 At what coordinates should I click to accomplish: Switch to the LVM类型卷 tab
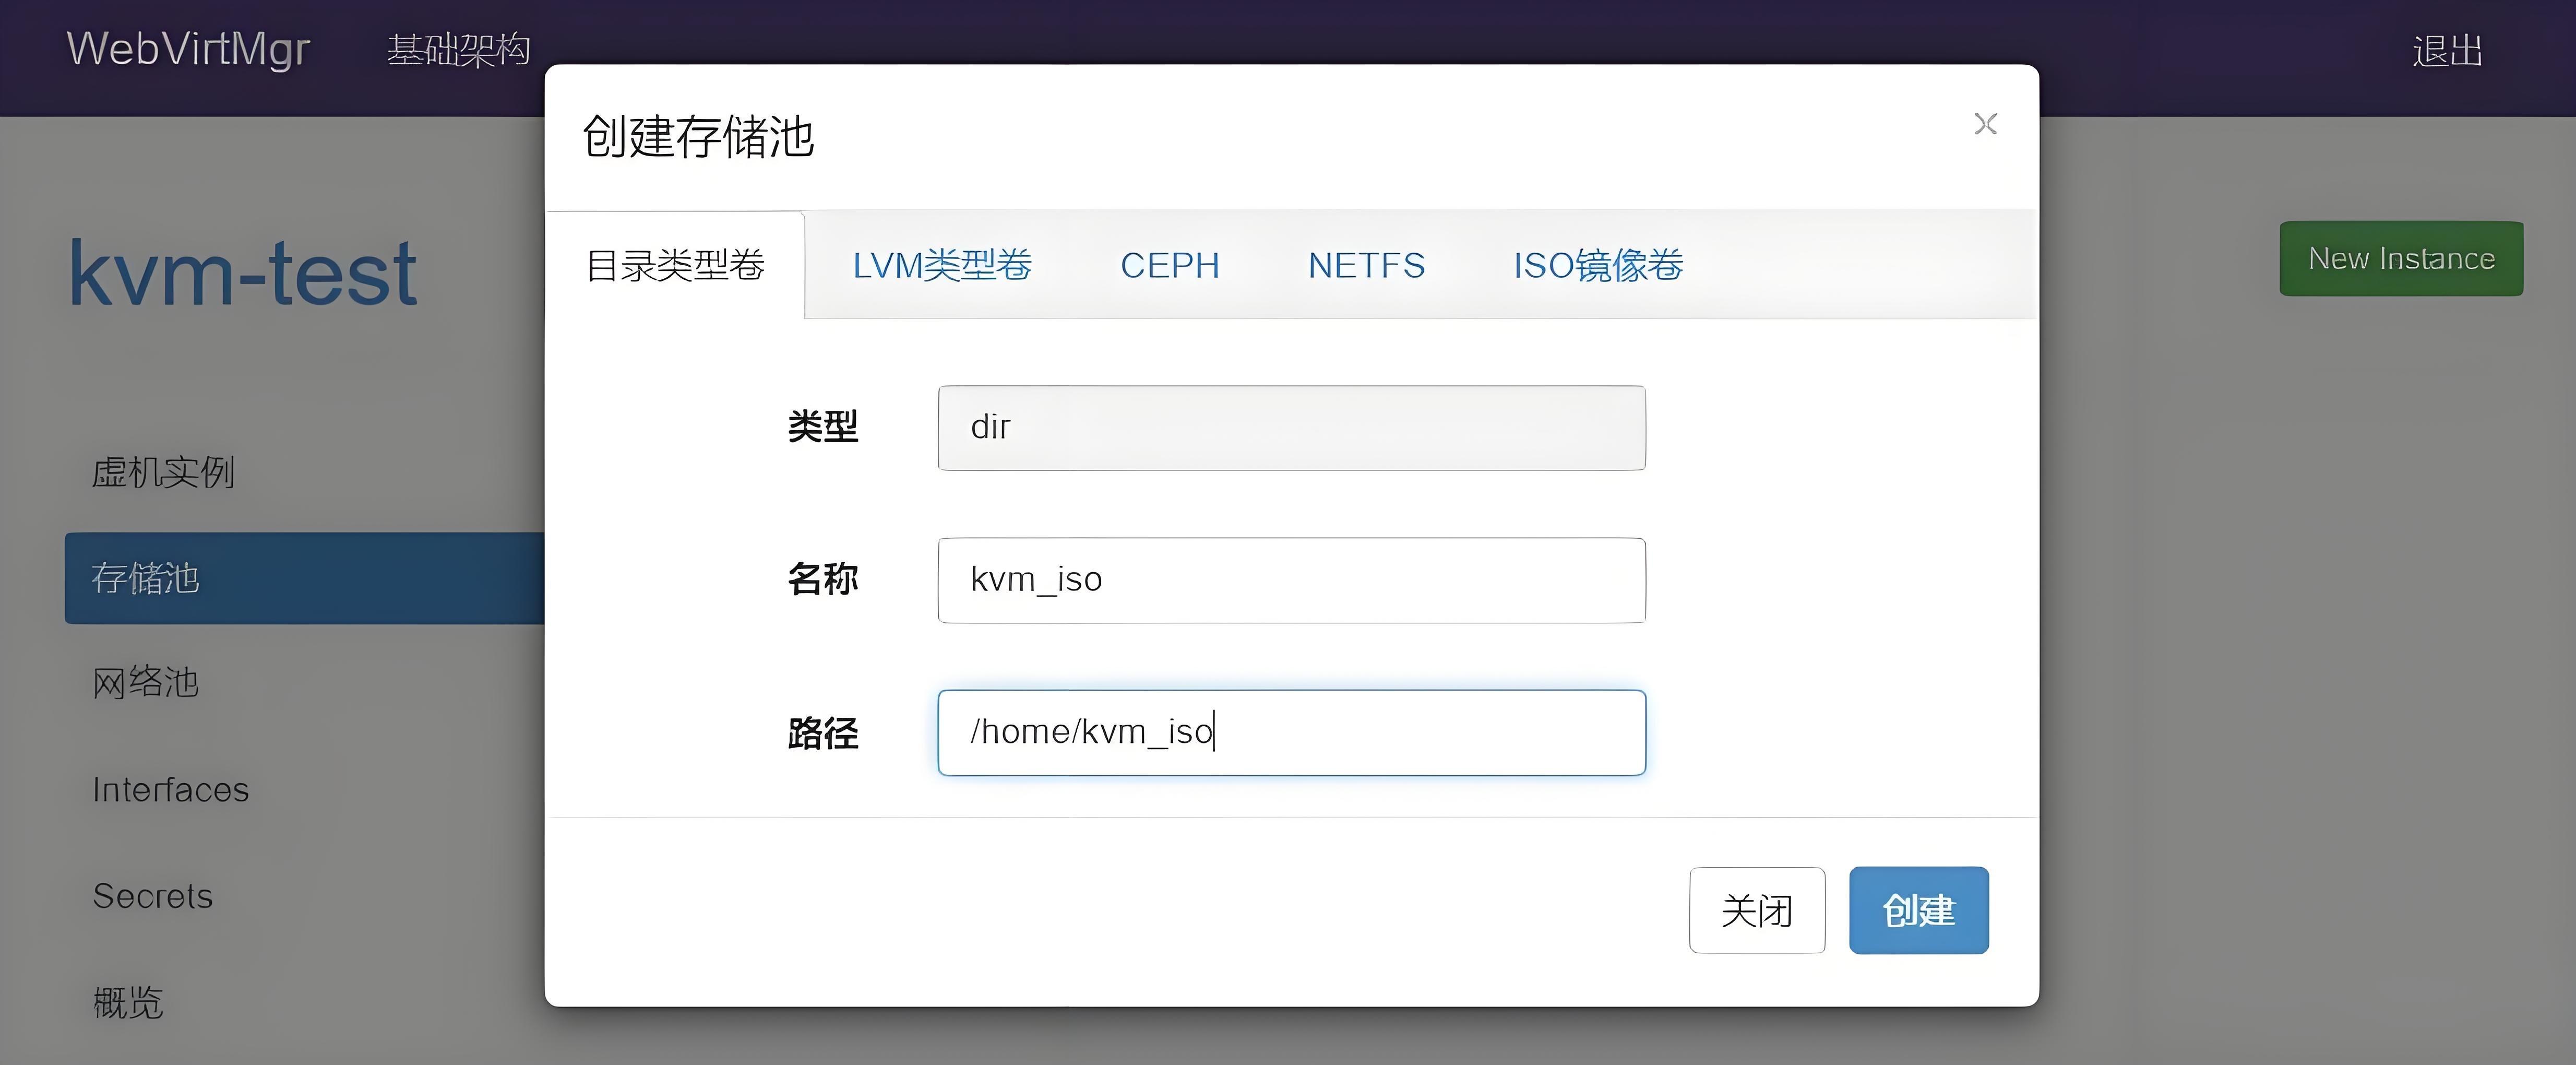pyautogui.click(x=944, y=265)
